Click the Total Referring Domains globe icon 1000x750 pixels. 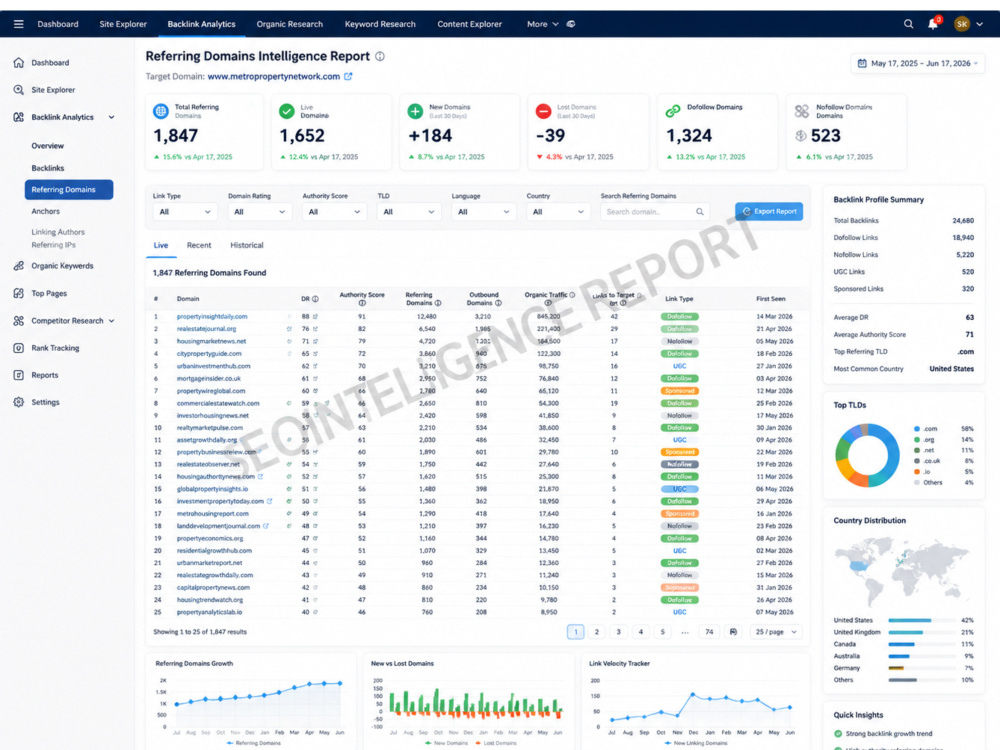pos(161,111)
